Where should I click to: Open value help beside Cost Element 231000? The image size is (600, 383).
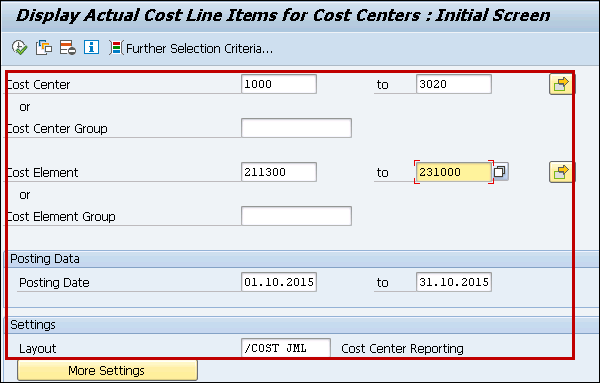tap(500, 172)
